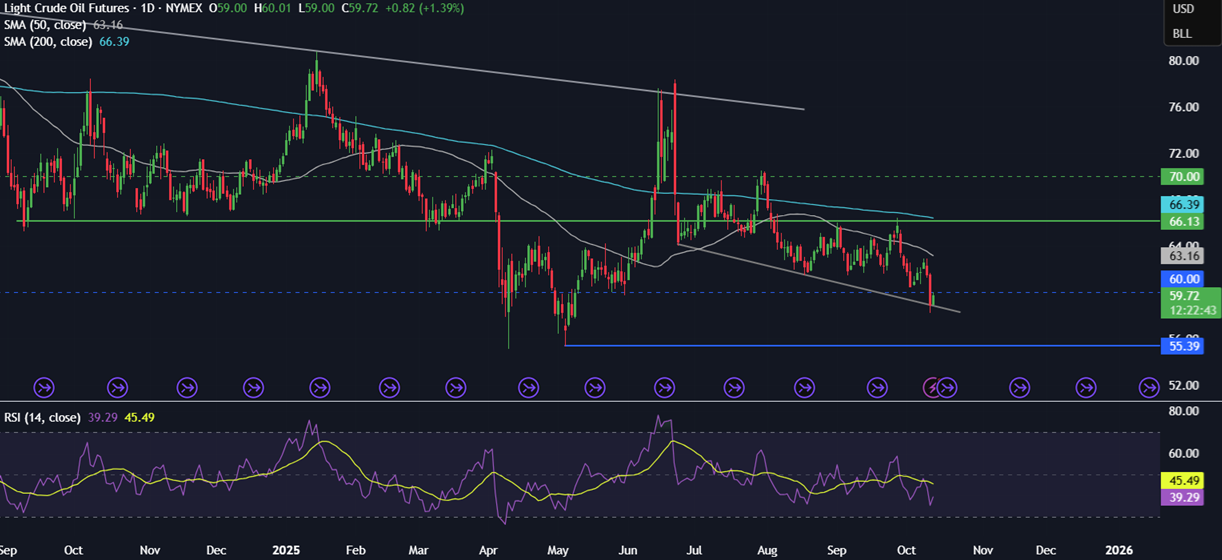Open the contract rollover icon in mid-June 2025

[x=663, y=386]
